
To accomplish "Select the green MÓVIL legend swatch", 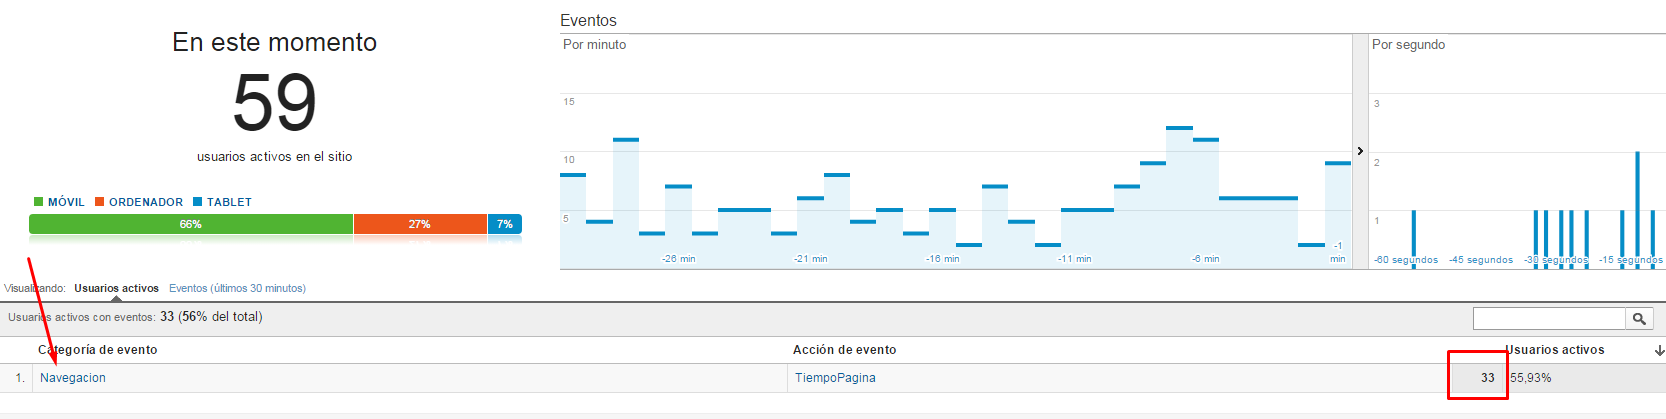I will (x=39, y=202).
